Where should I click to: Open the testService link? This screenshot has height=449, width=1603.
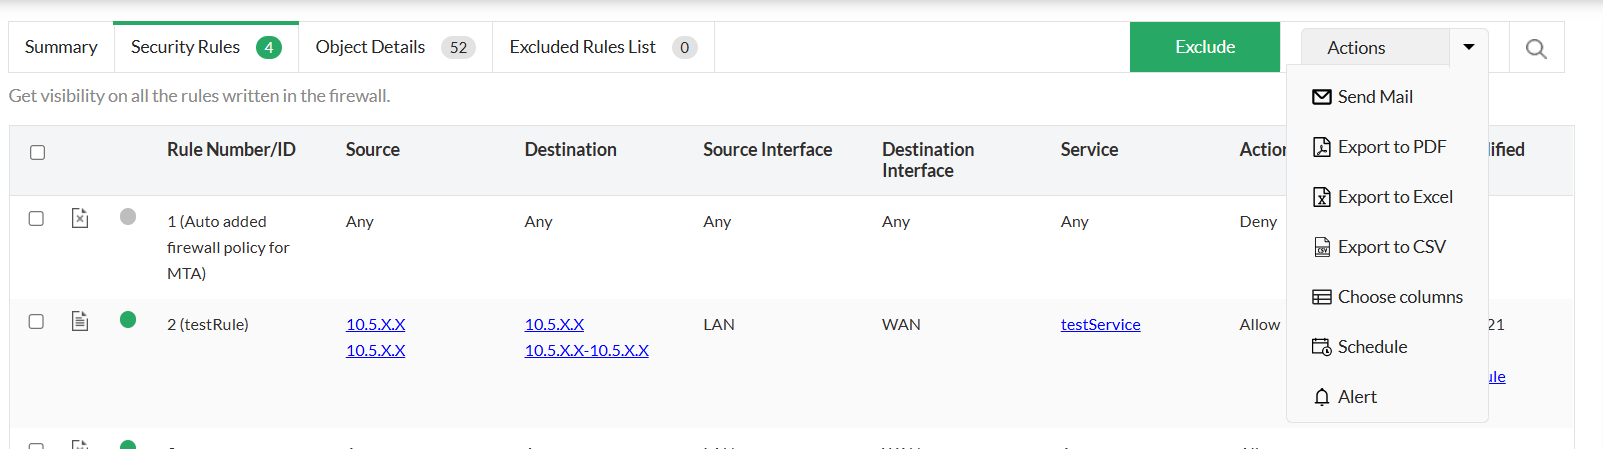[x=1100, y=324]
